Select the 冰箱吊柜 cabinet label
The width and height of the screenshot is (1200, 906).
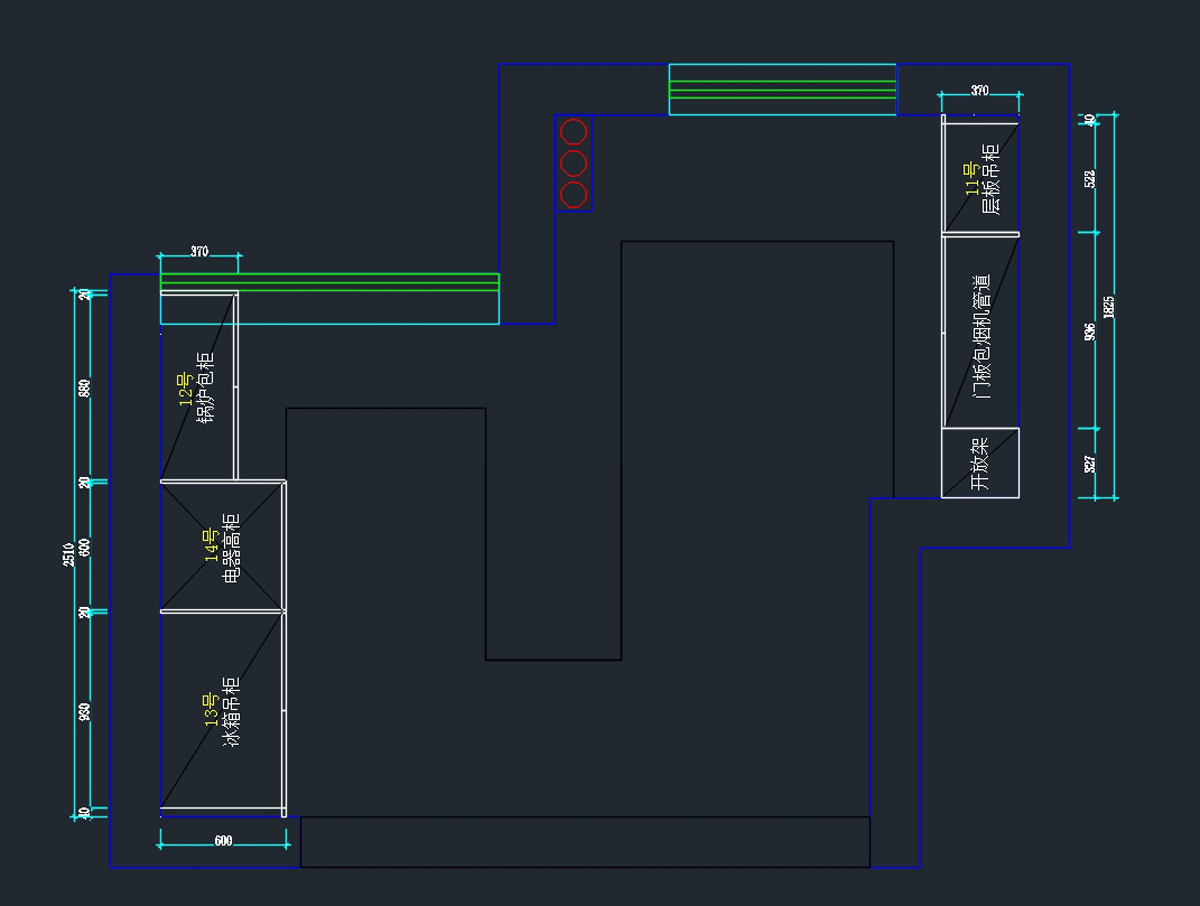point(231,711)
